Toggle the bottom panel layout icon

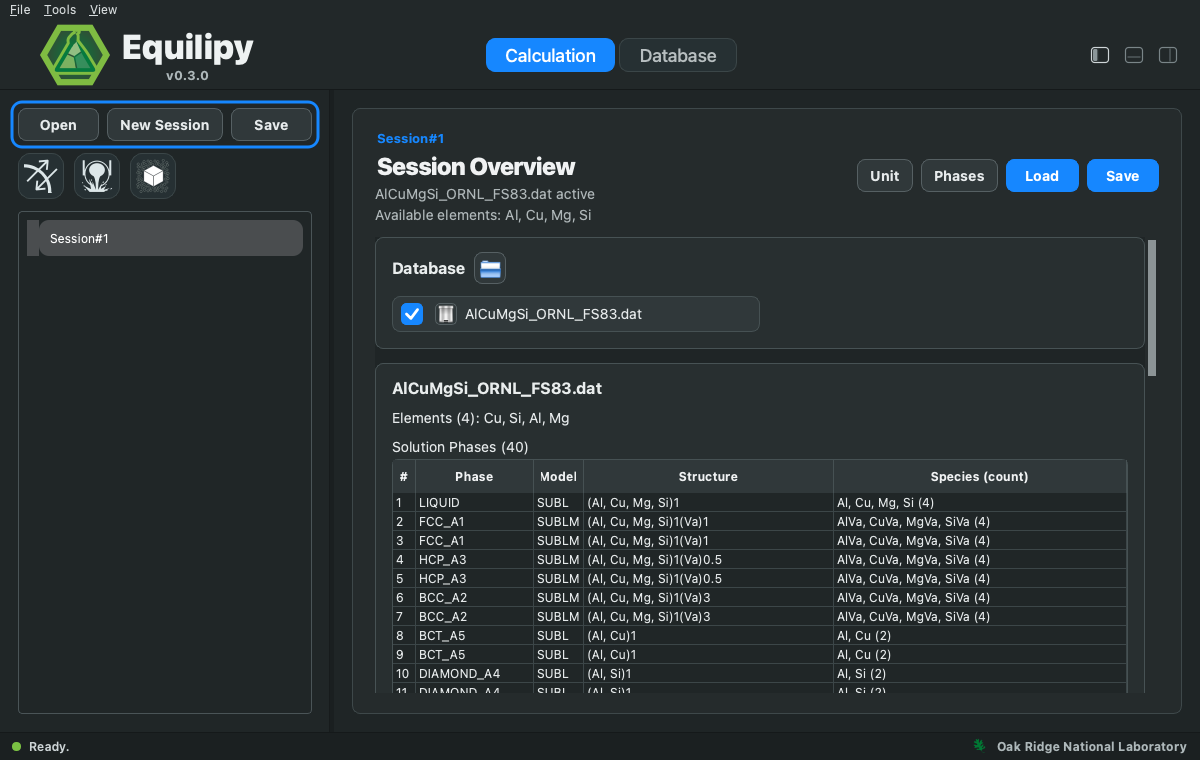[1134, 55]
